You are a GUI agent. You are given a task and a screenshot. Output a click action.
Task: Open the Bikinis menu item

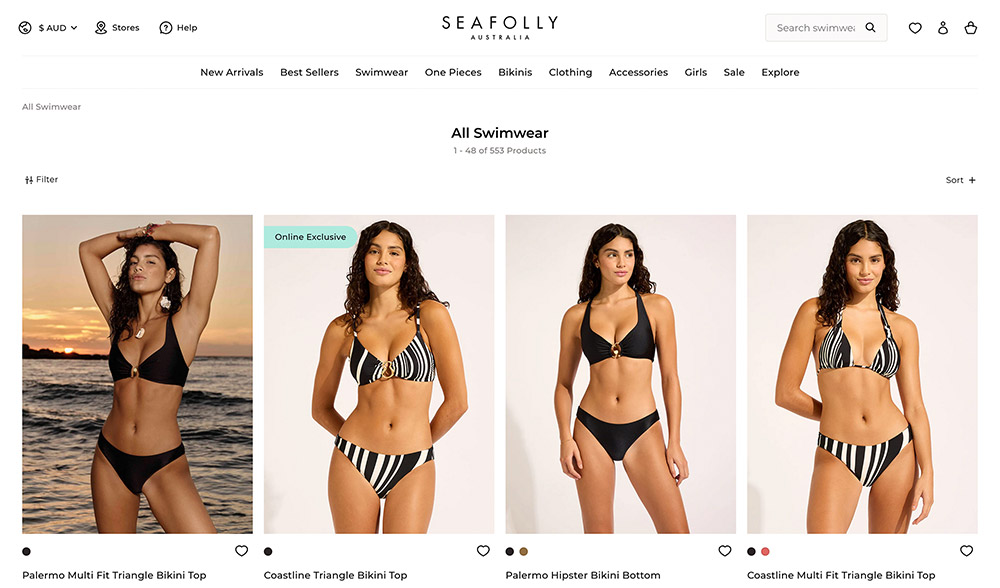(515, 72)
